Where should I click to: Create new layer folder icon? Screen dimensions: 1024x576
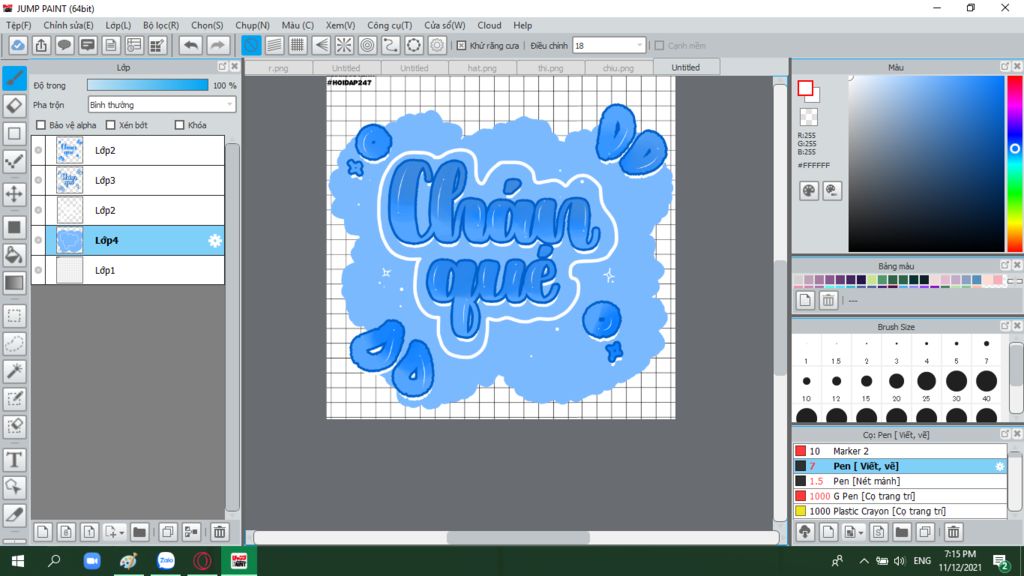coord(139,532)
